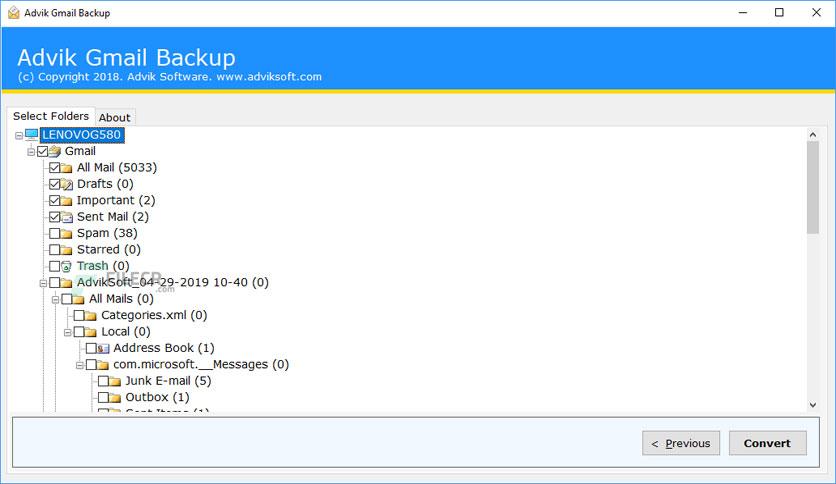836x484 pixels.
Task: Select the Spam (38) label
Action: [x=107, y=233]
